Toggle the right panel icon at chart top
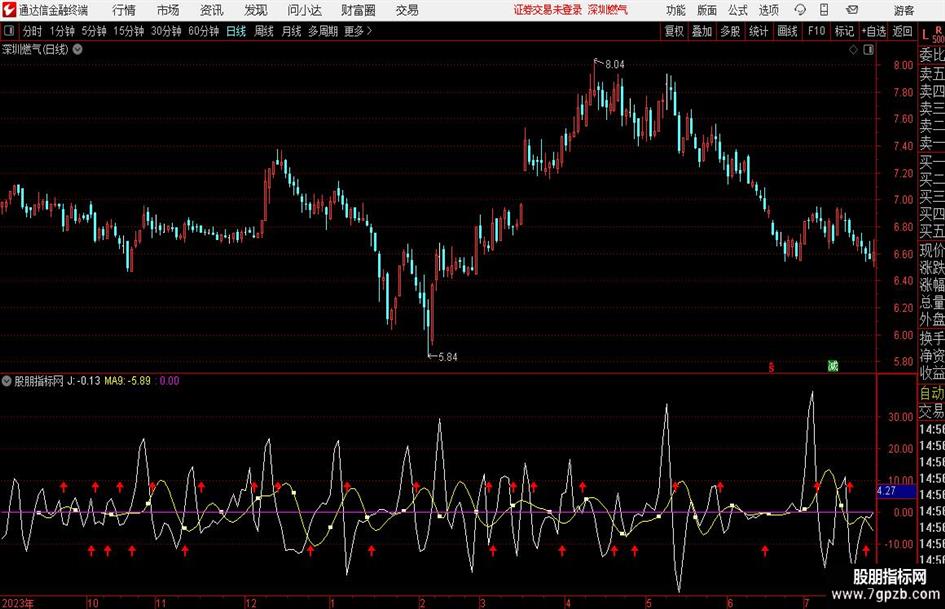 click(x=868, y=50)
